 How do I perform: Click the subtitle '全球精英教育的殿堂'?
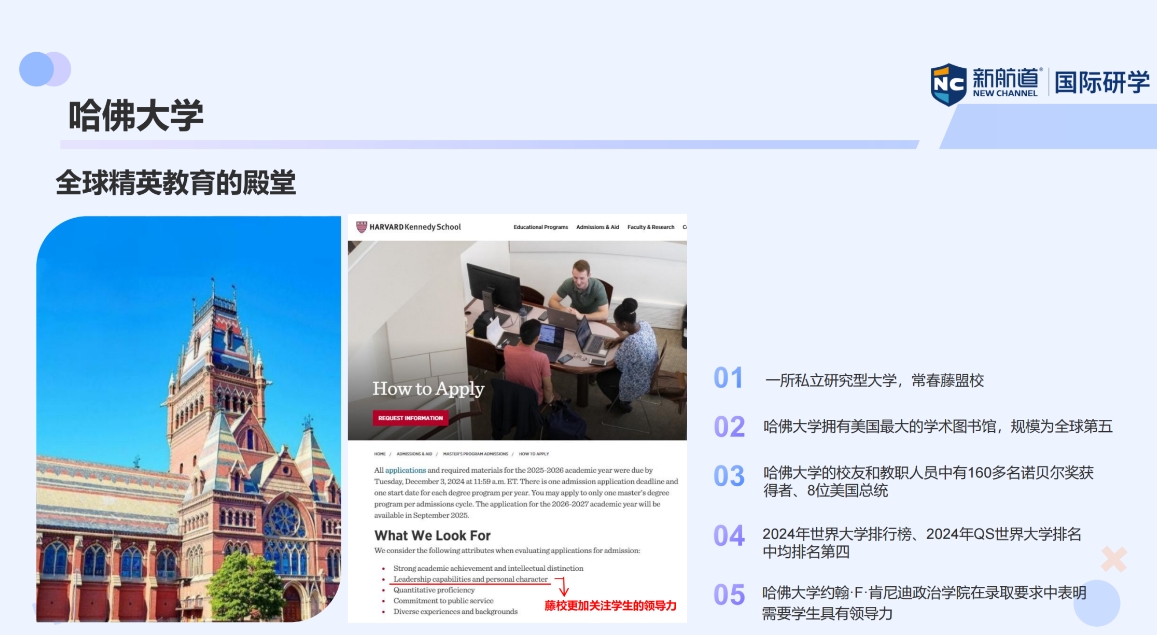pyautogui.click(x=176, y=183)
